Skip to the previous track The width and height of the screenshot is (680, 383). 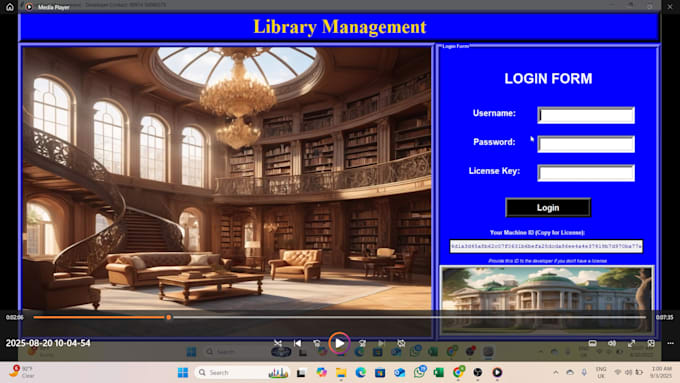tap(298, 343)
